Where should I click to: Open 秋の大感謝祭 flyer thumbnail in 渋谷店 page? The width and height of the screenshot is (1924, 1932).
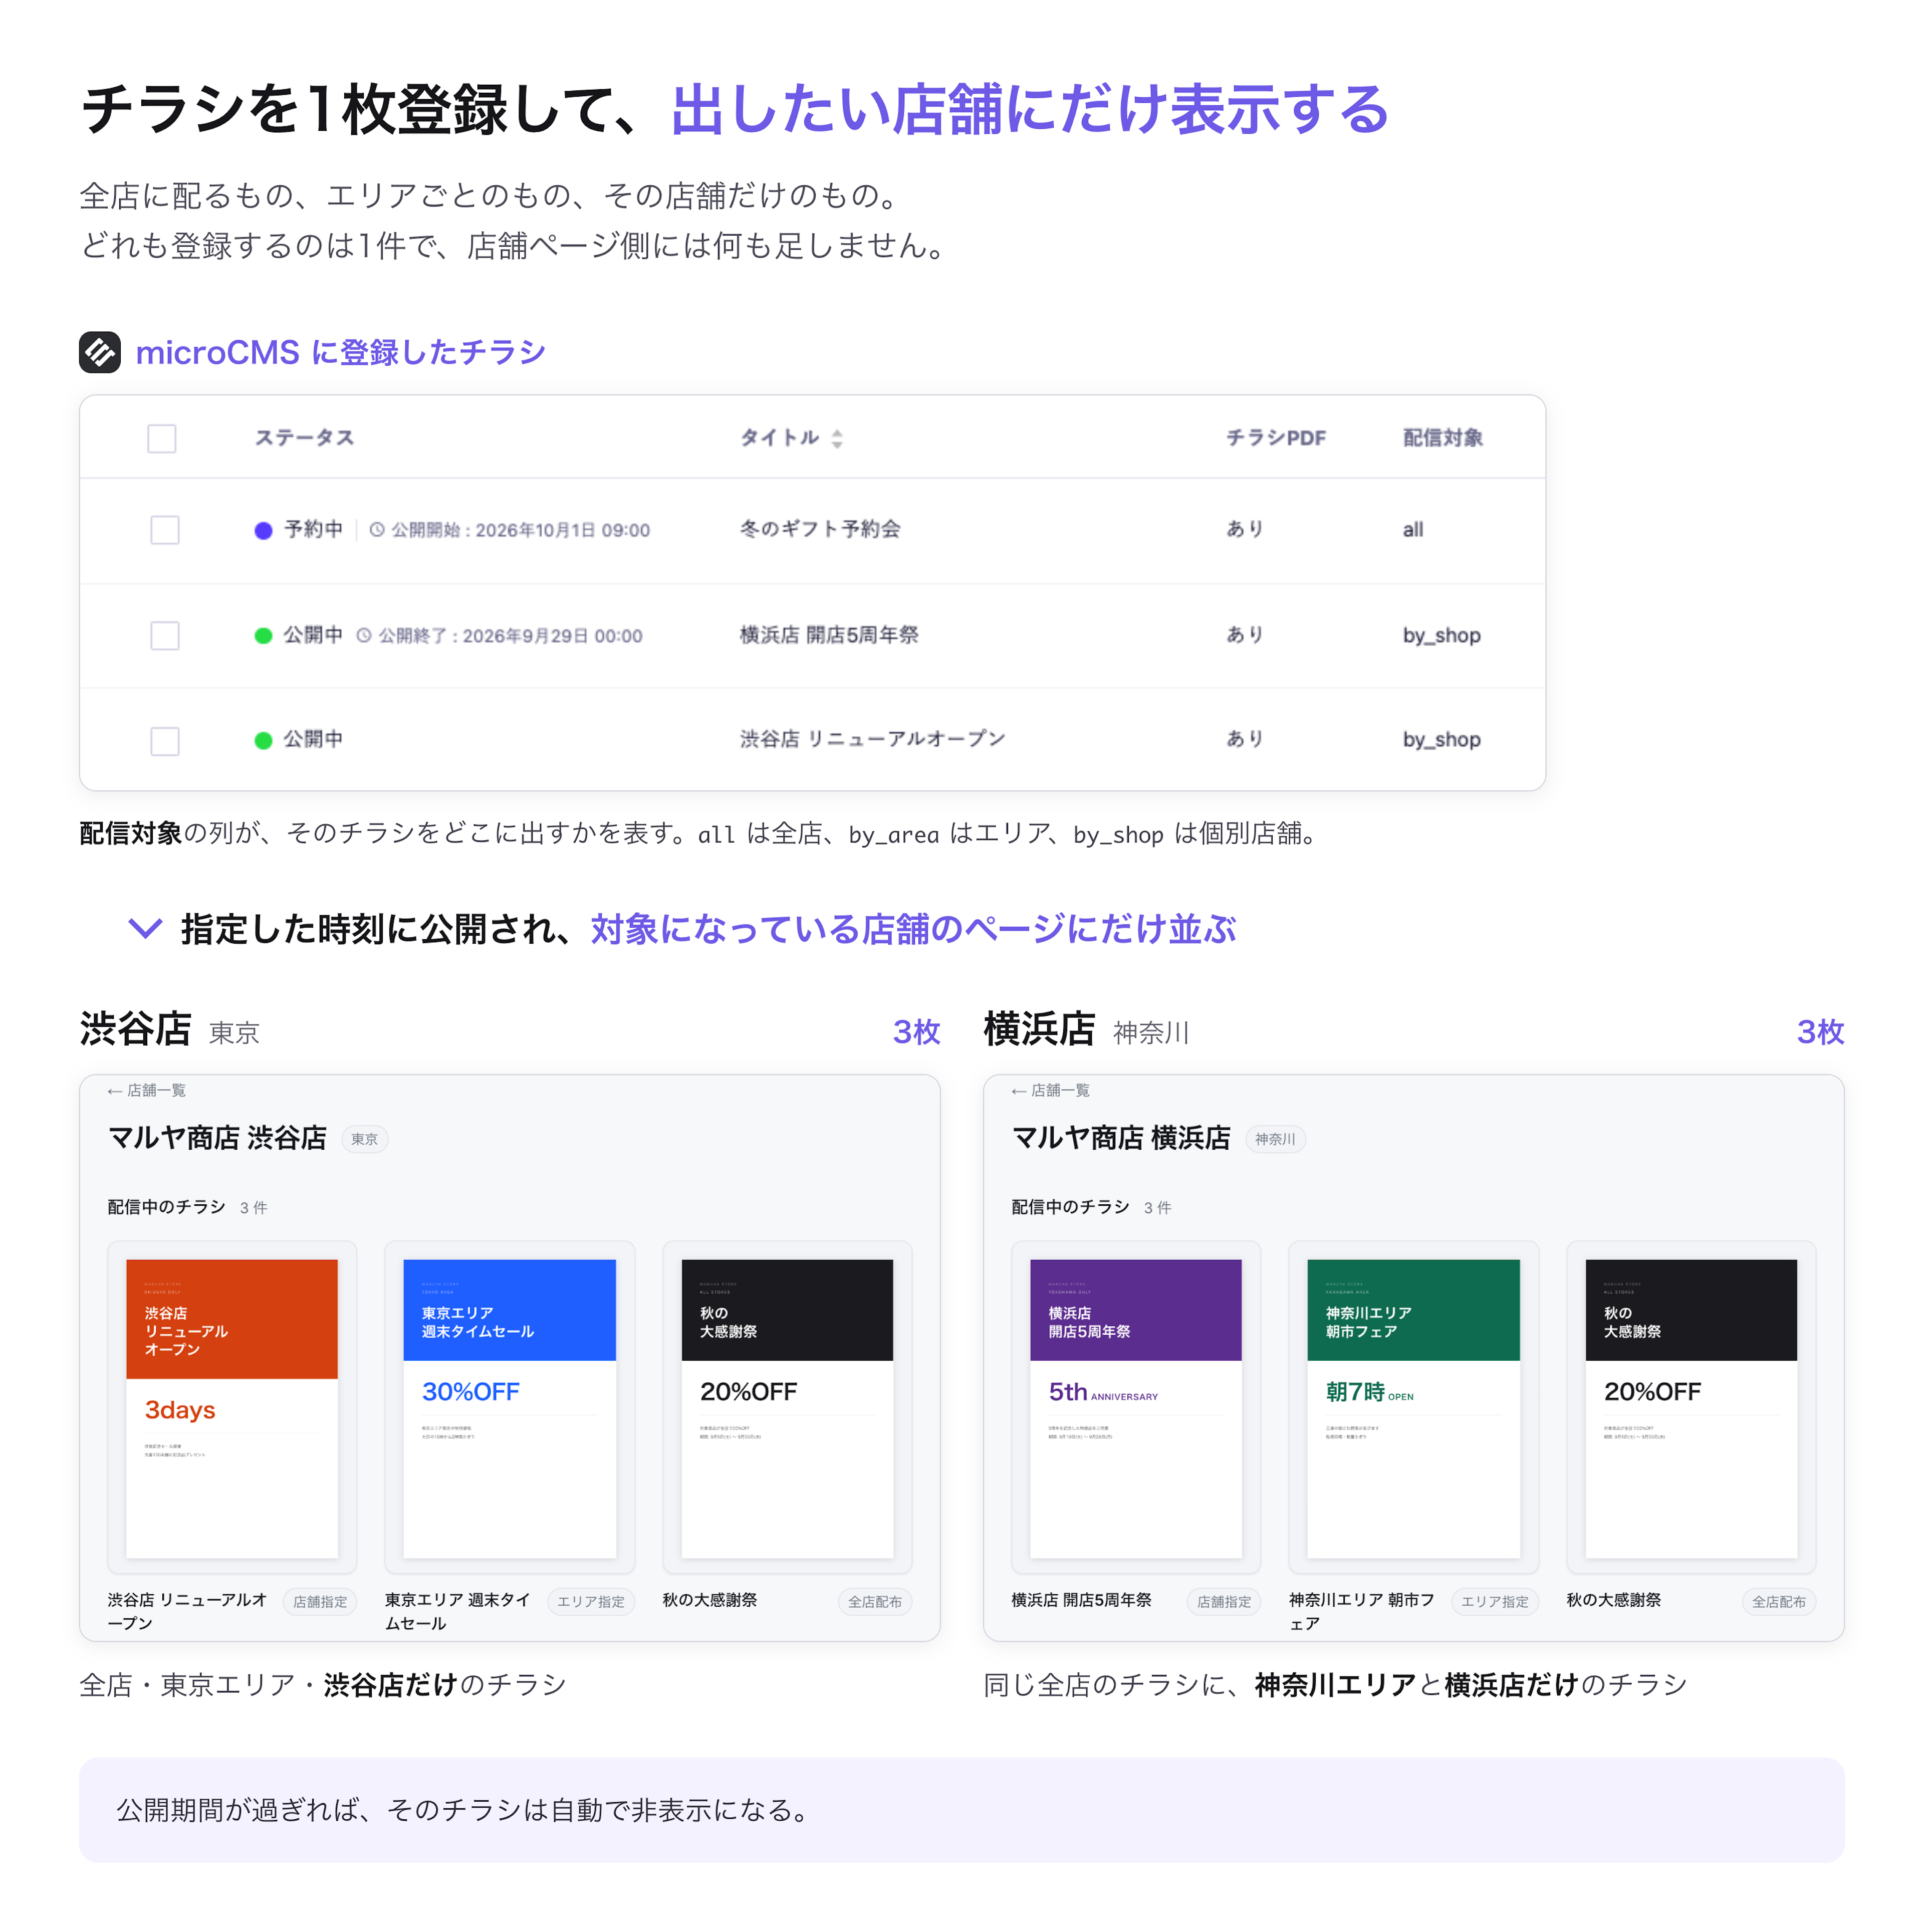click(787, 1408)
